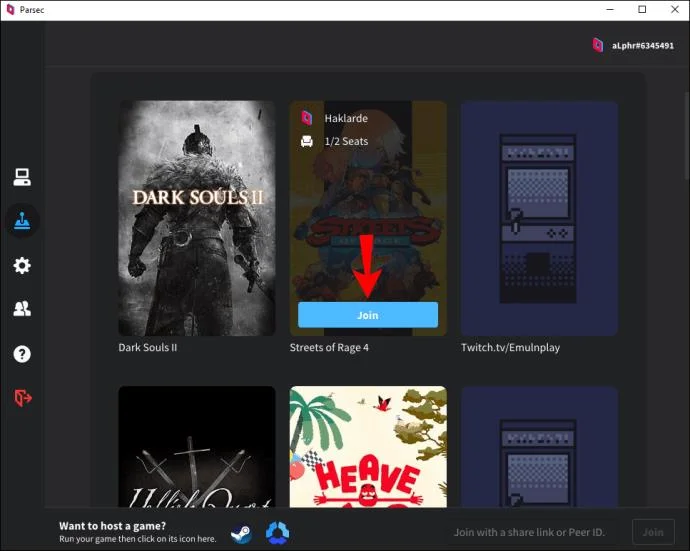Click the 1/2 Seats text
690x551 pixels.
pyautogui.click(x=346, y=141)
